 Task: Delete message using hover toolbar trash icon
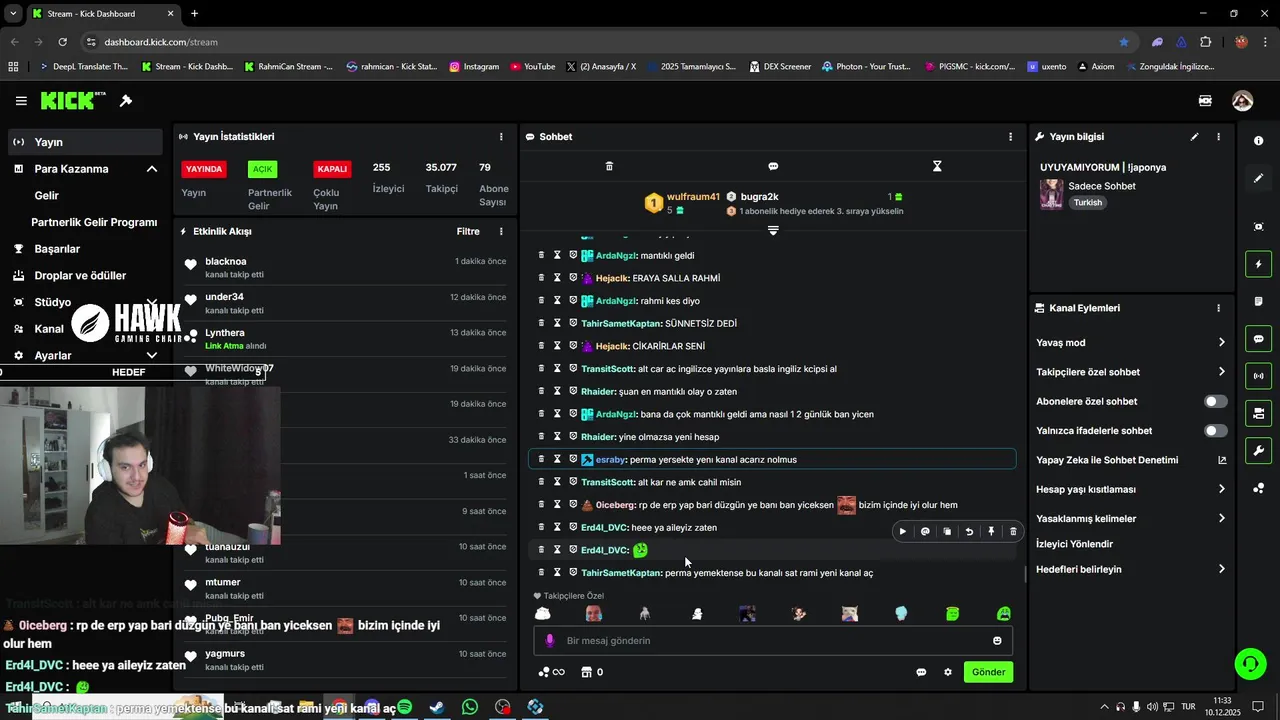pos(1013,532)
